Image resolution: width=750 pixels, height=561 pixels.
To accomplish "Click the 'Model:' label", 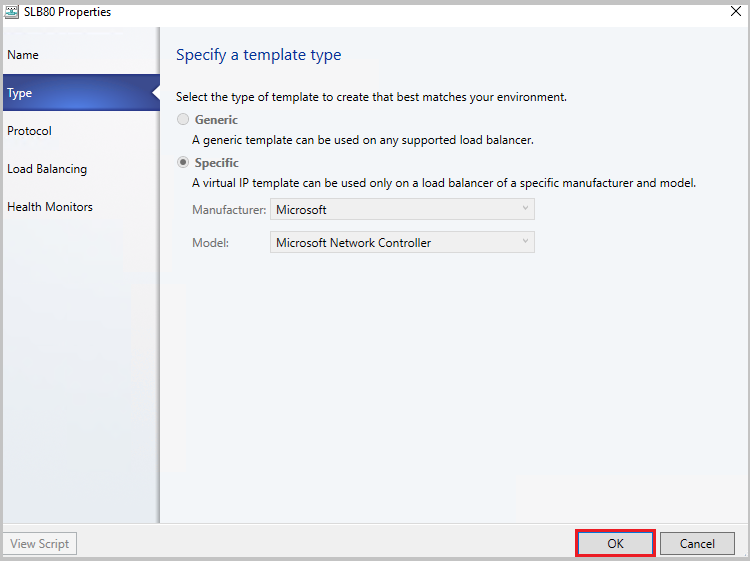I will click(x=210, y=243).
